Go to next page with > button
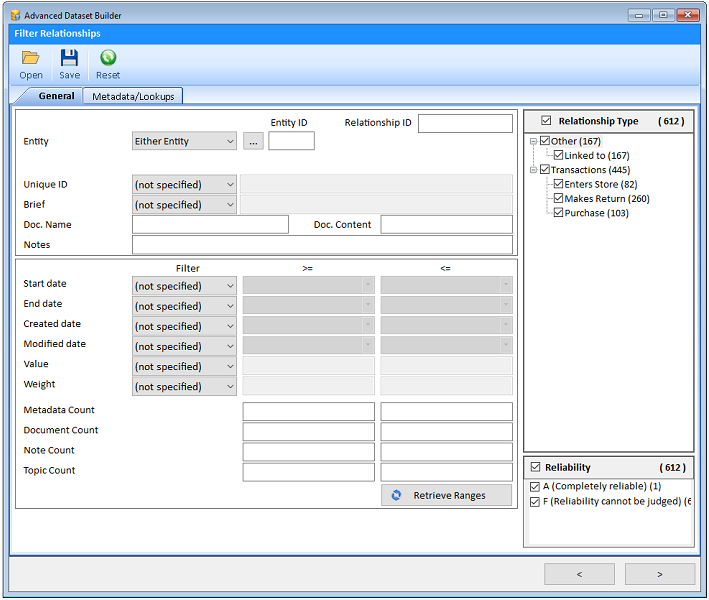This screenshot has height=600, width=709. coord(659,574)
